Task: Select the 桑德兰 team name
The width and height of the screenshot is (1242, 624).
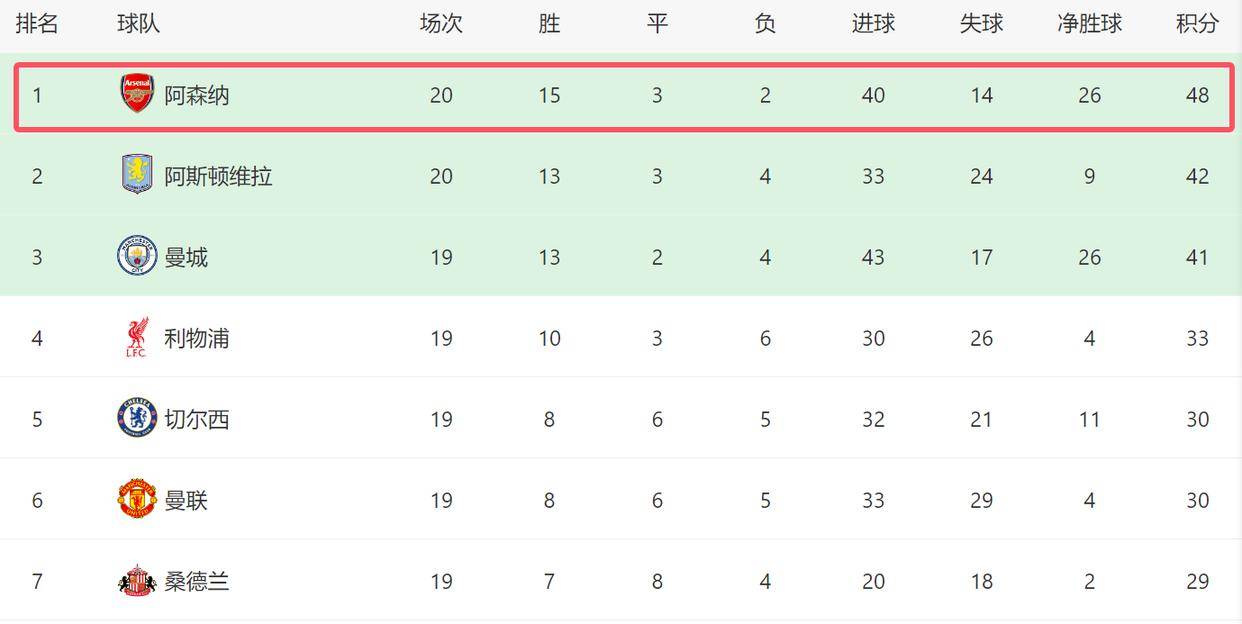Action: pyautogui.click(x=197, y=581)
